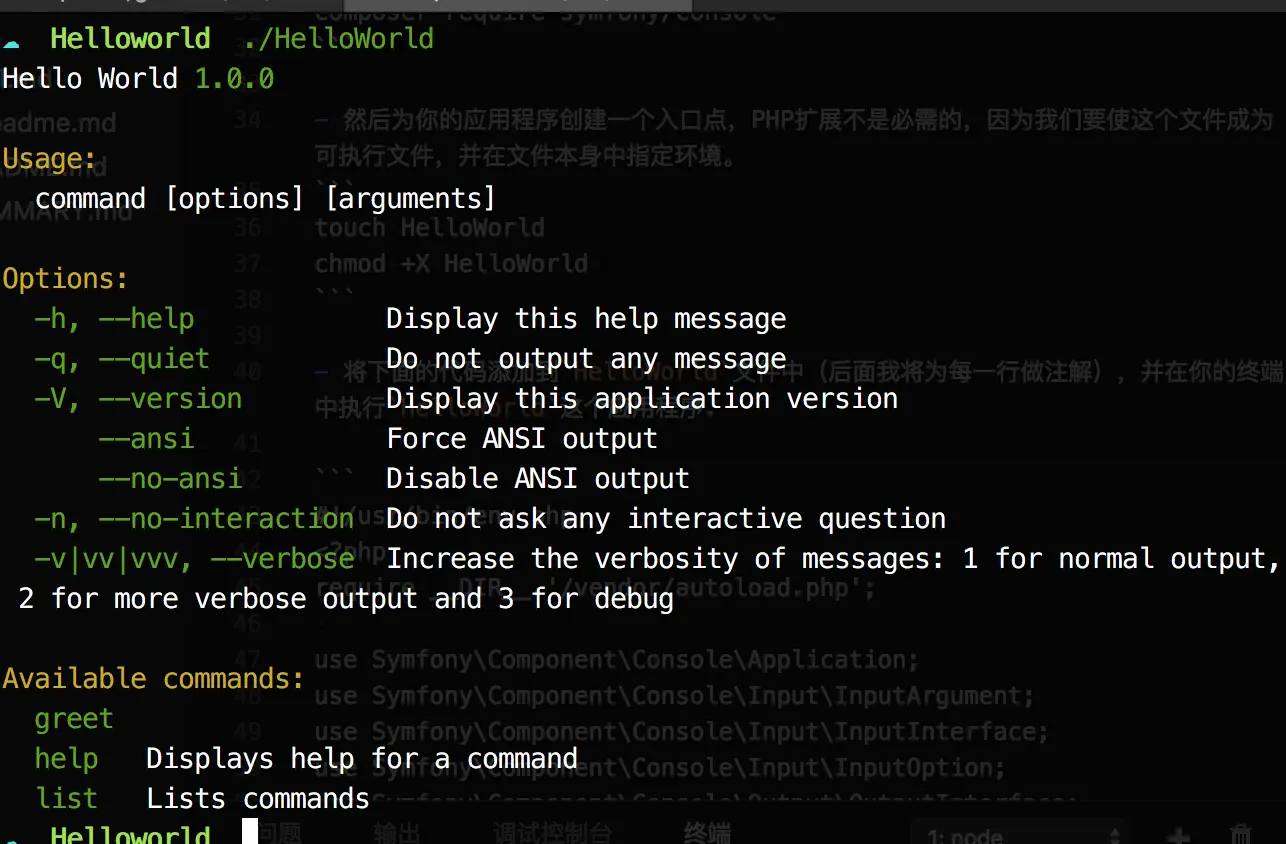The width and height of the screenshot is (1286, 844).
Task: Click the 'Hello World' application name line
Action: [x=90, y=79]
